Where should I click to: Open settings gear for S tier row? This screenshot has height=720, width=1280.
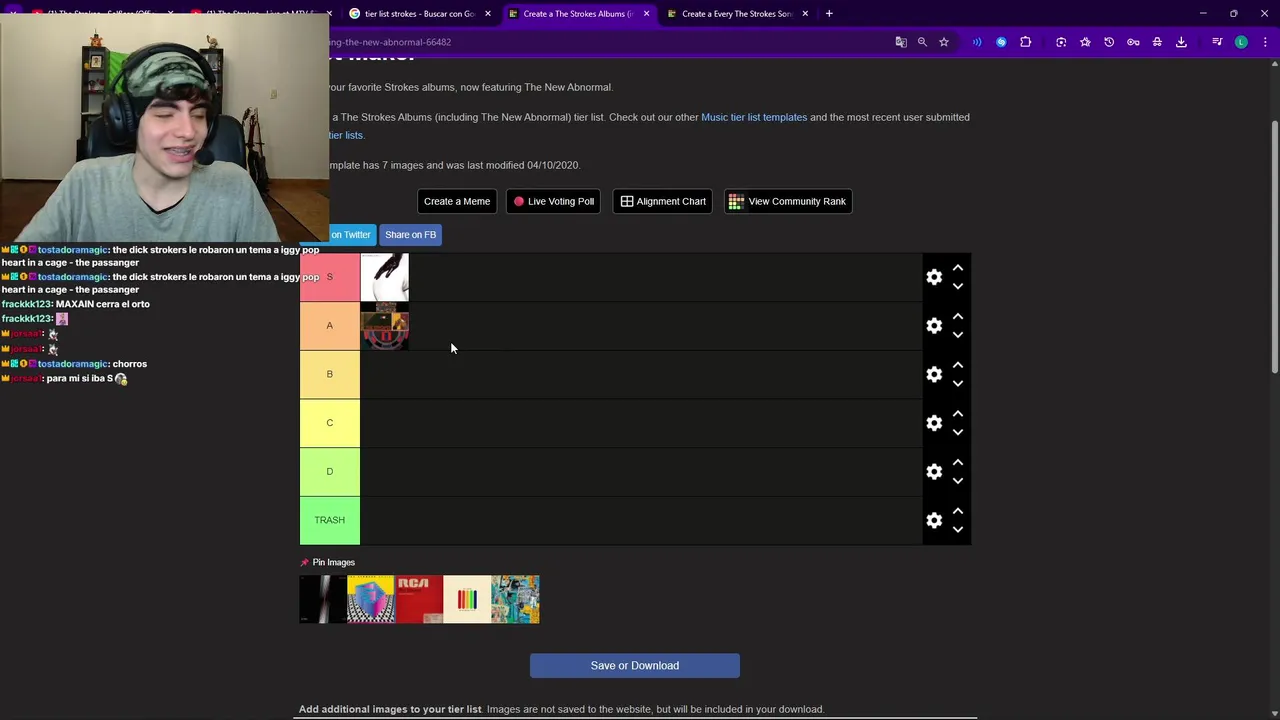934,277
